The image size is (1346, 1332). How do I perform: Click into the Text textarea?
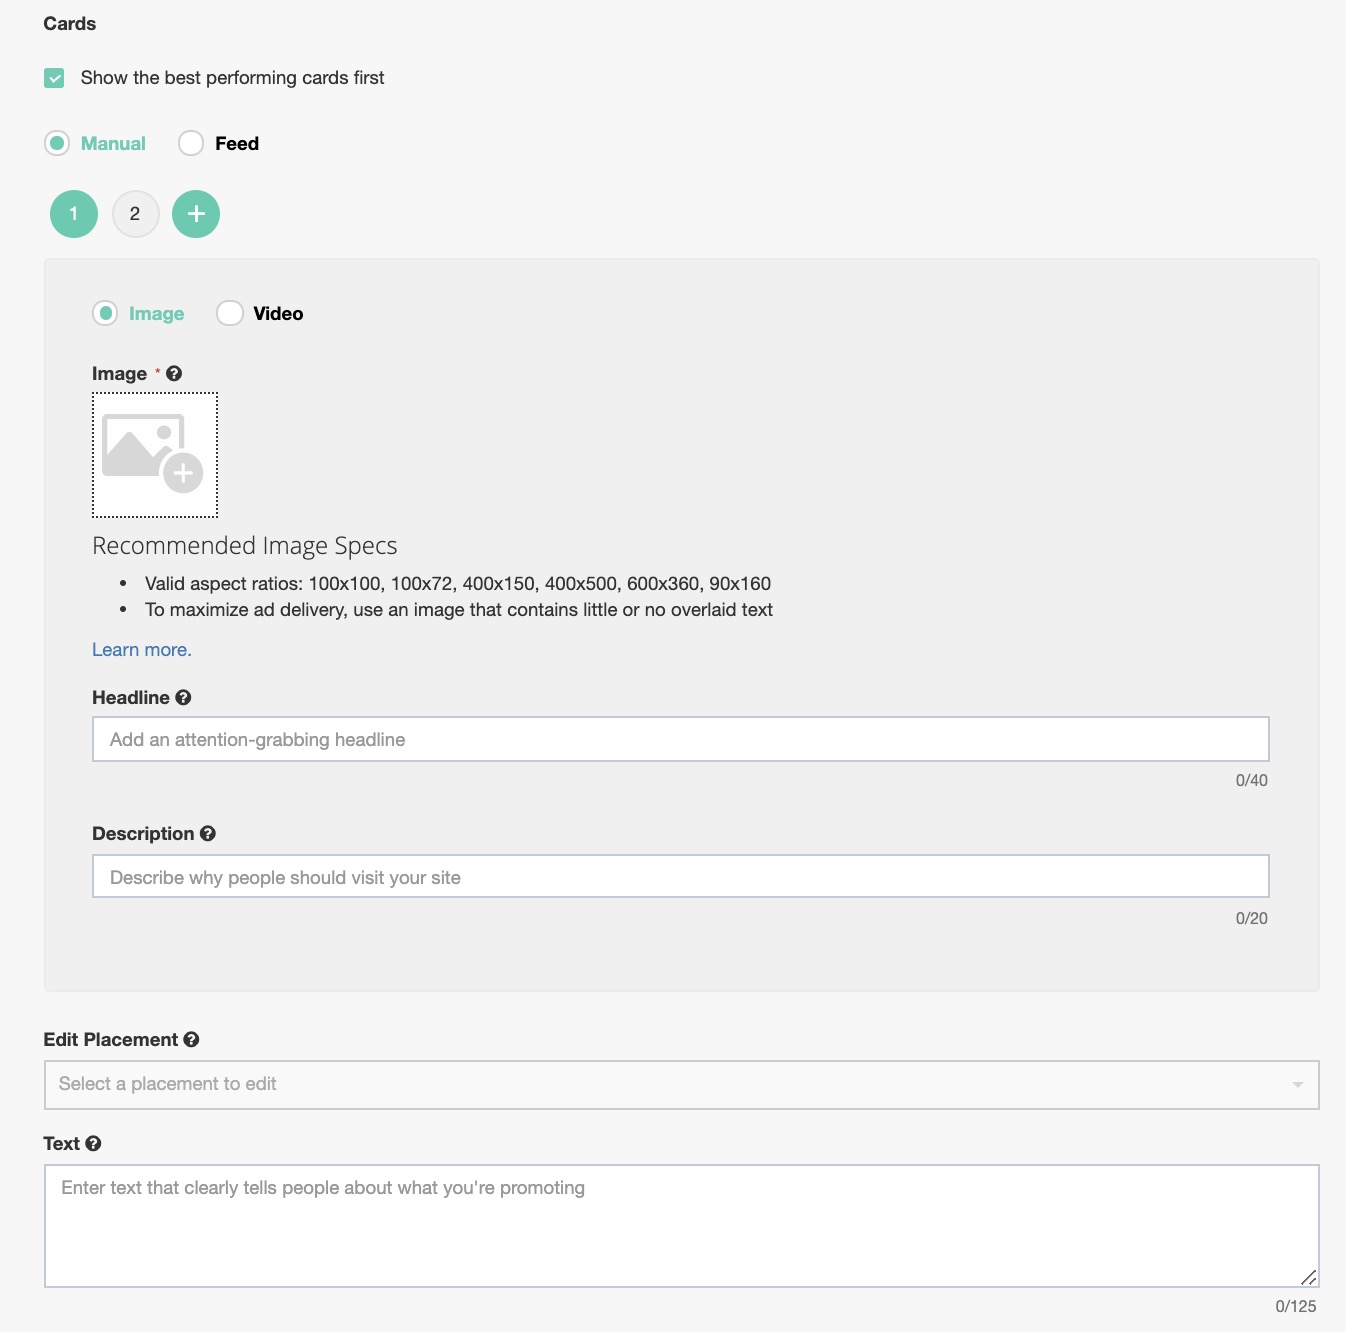pyautogui.click(x=680, y=1225)
